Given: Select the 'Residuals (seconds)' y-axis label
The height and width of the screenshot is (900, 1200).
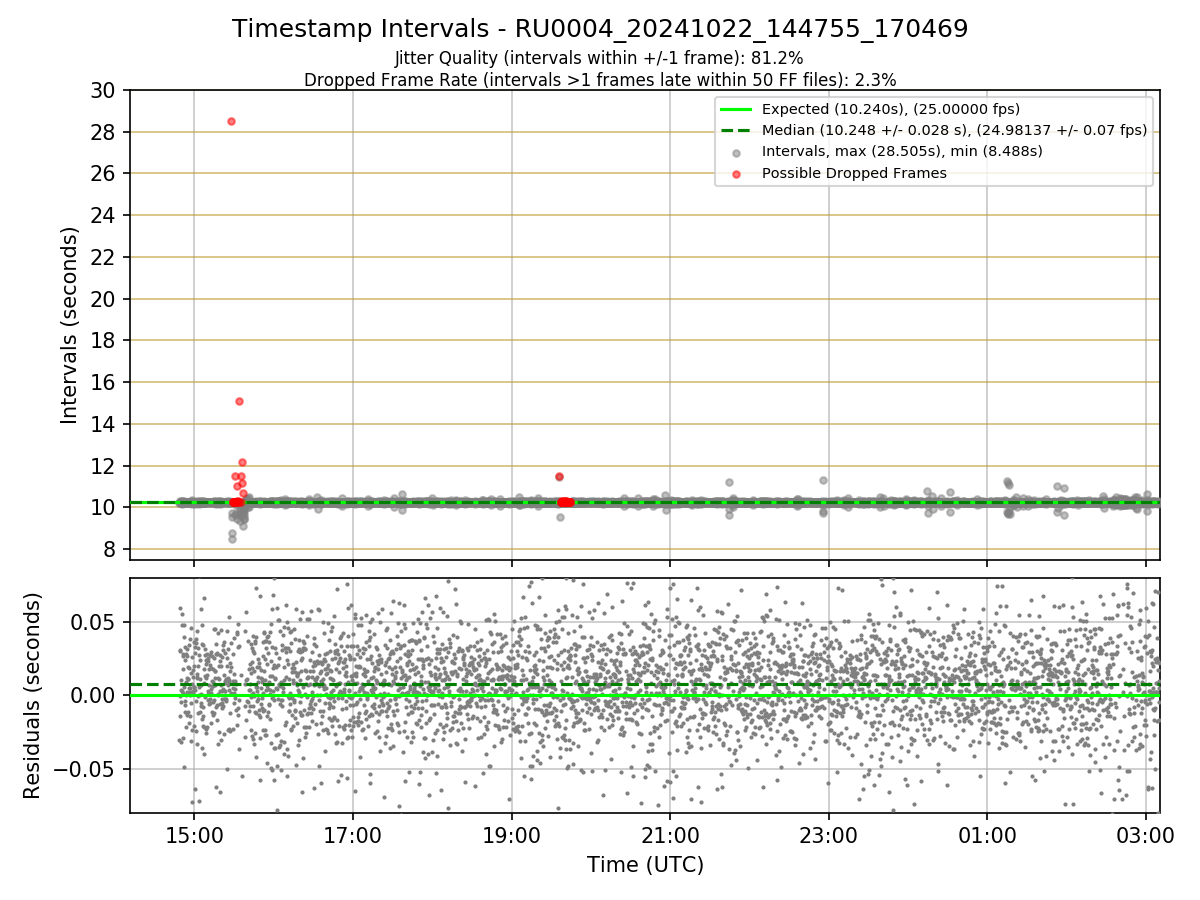Looking at the screenshot, I should [33, 696].
